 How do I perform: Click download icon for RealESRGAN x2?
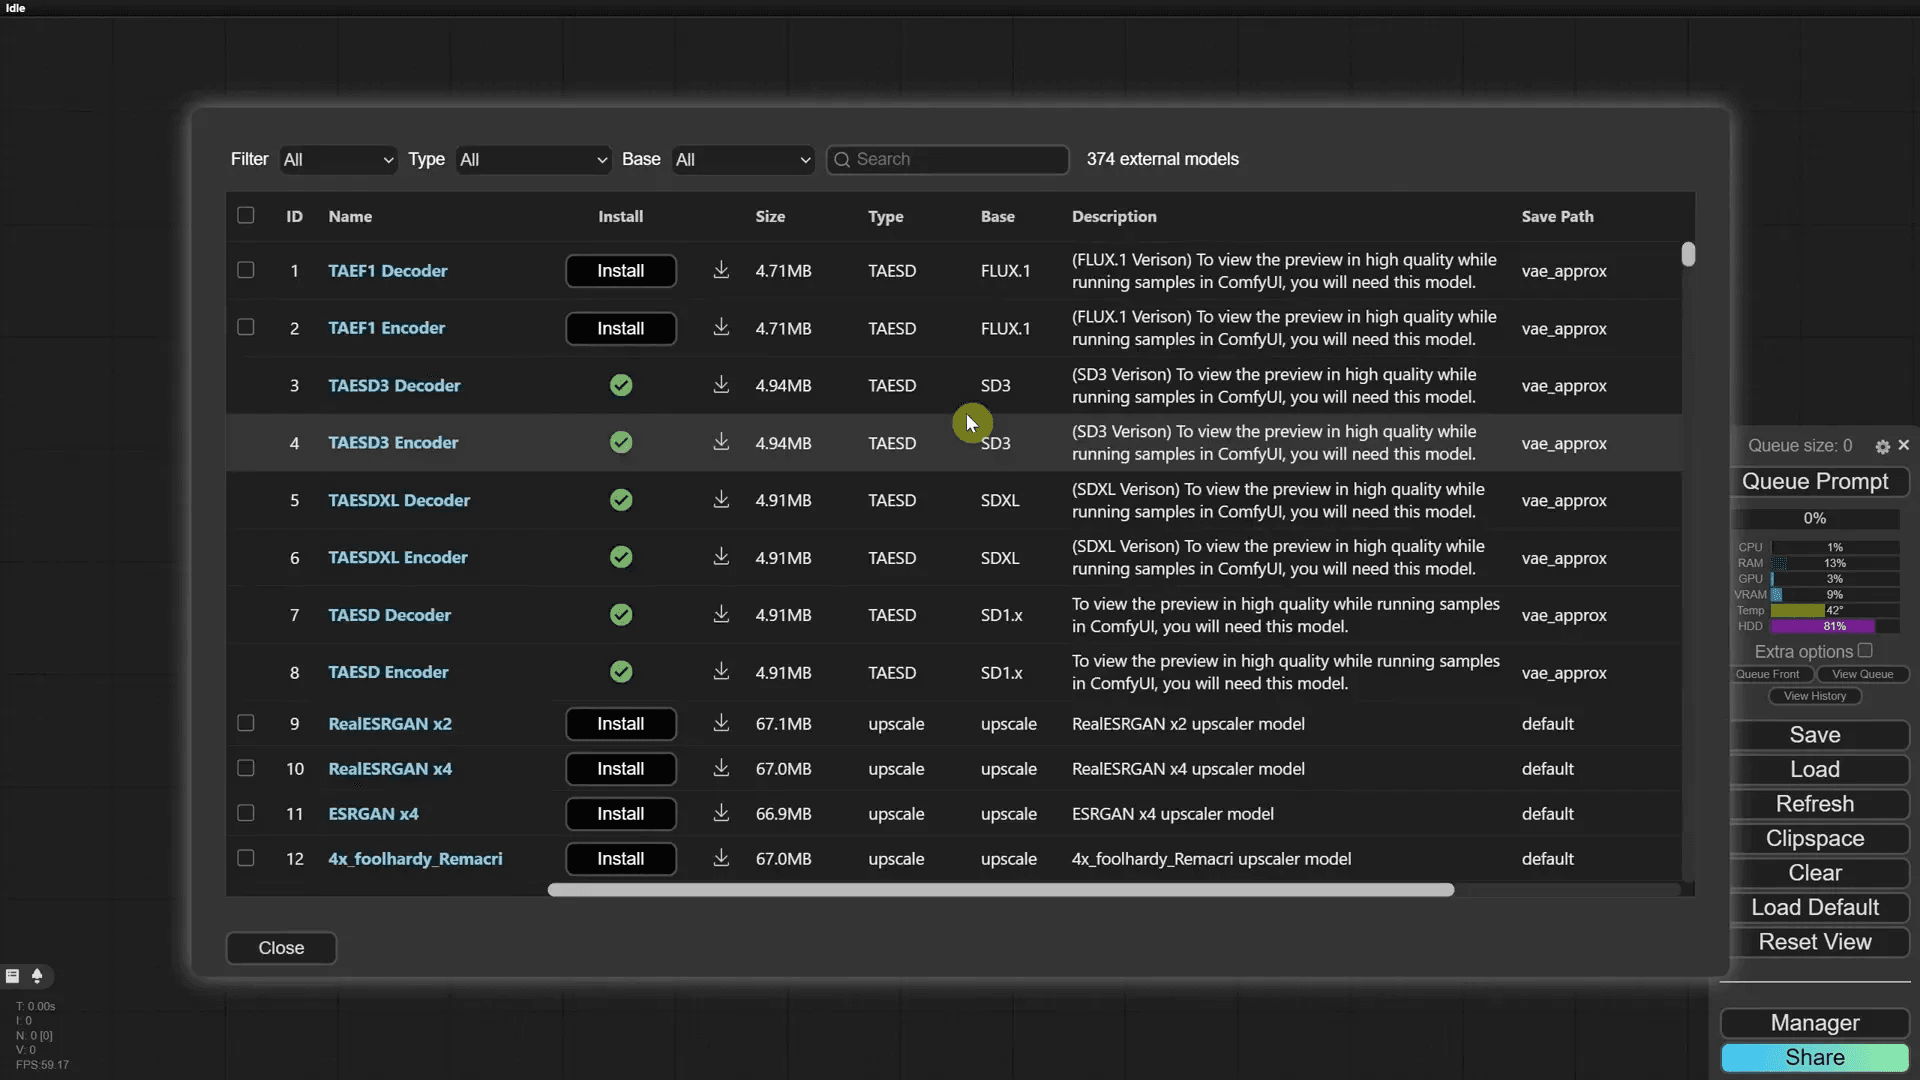pyautogui.click(x=721, y=723)
